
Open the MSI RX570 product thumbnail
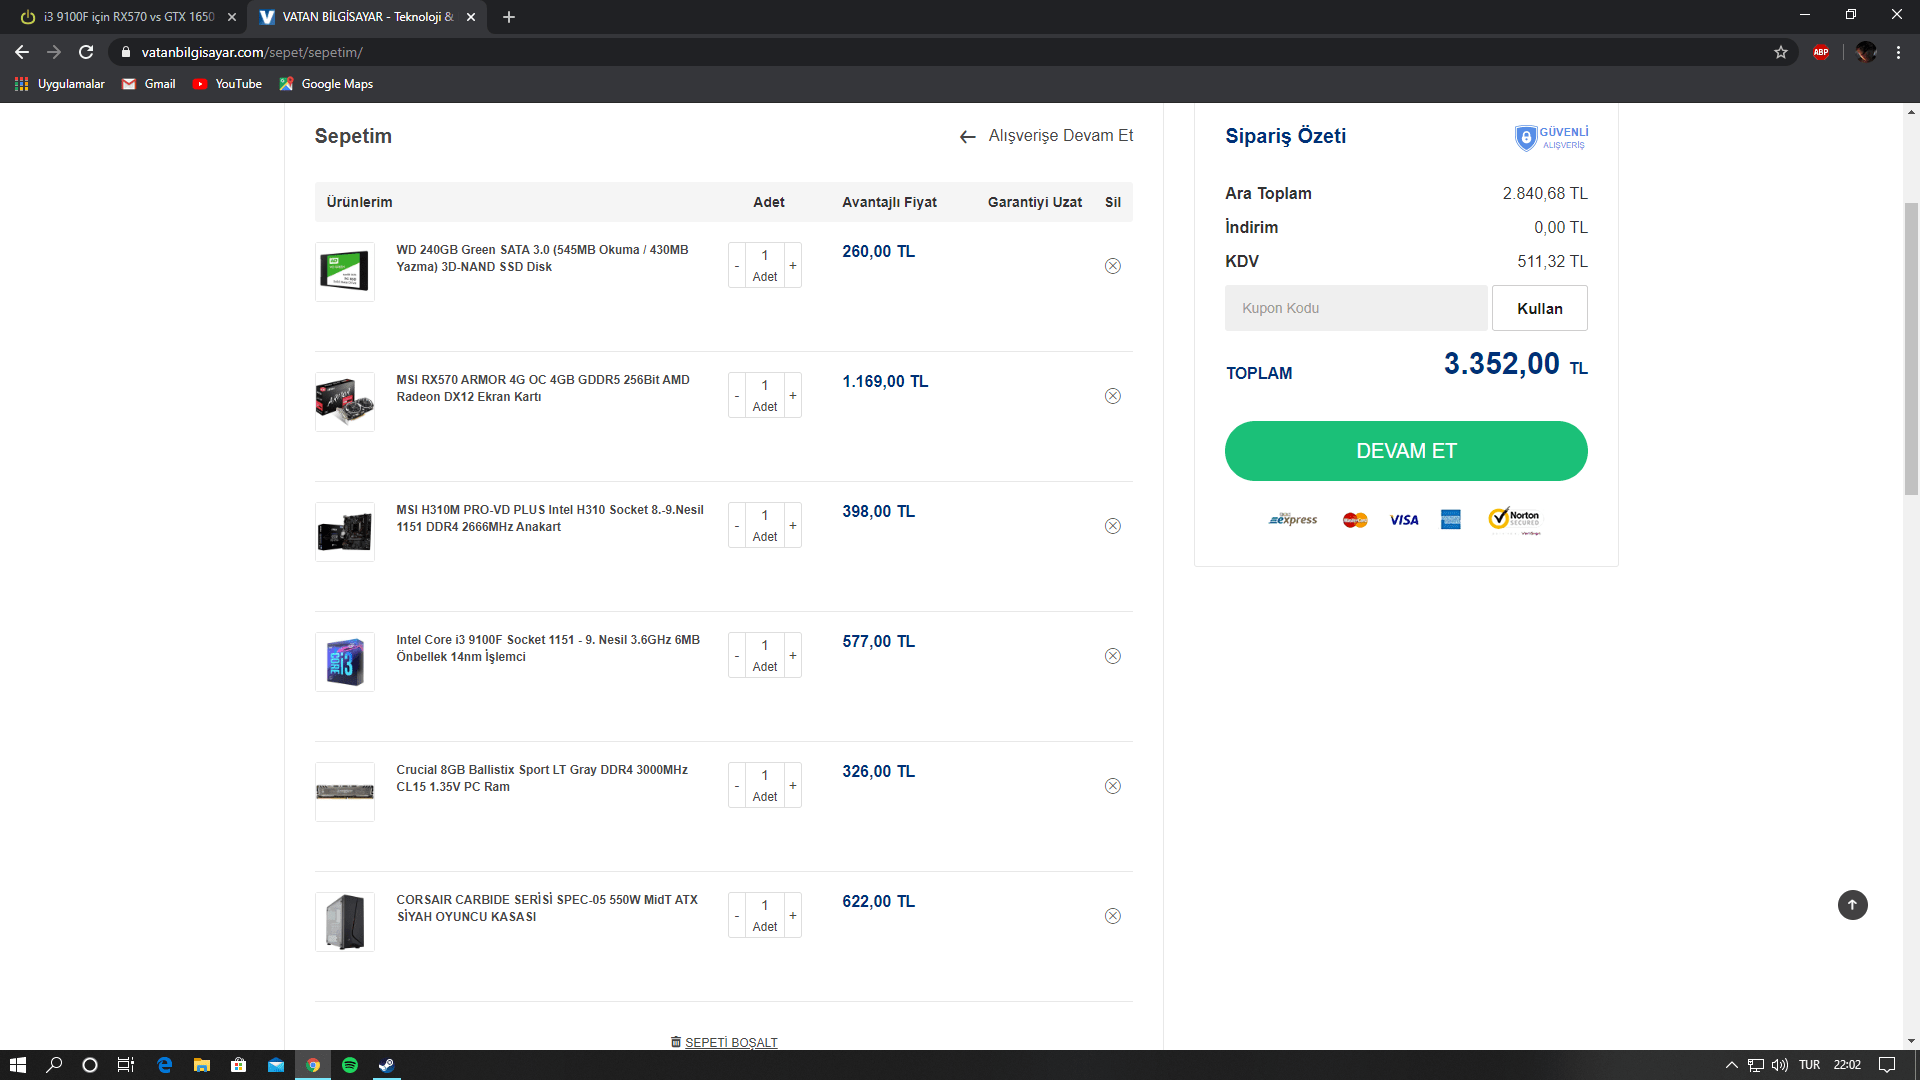click(345, 402)
